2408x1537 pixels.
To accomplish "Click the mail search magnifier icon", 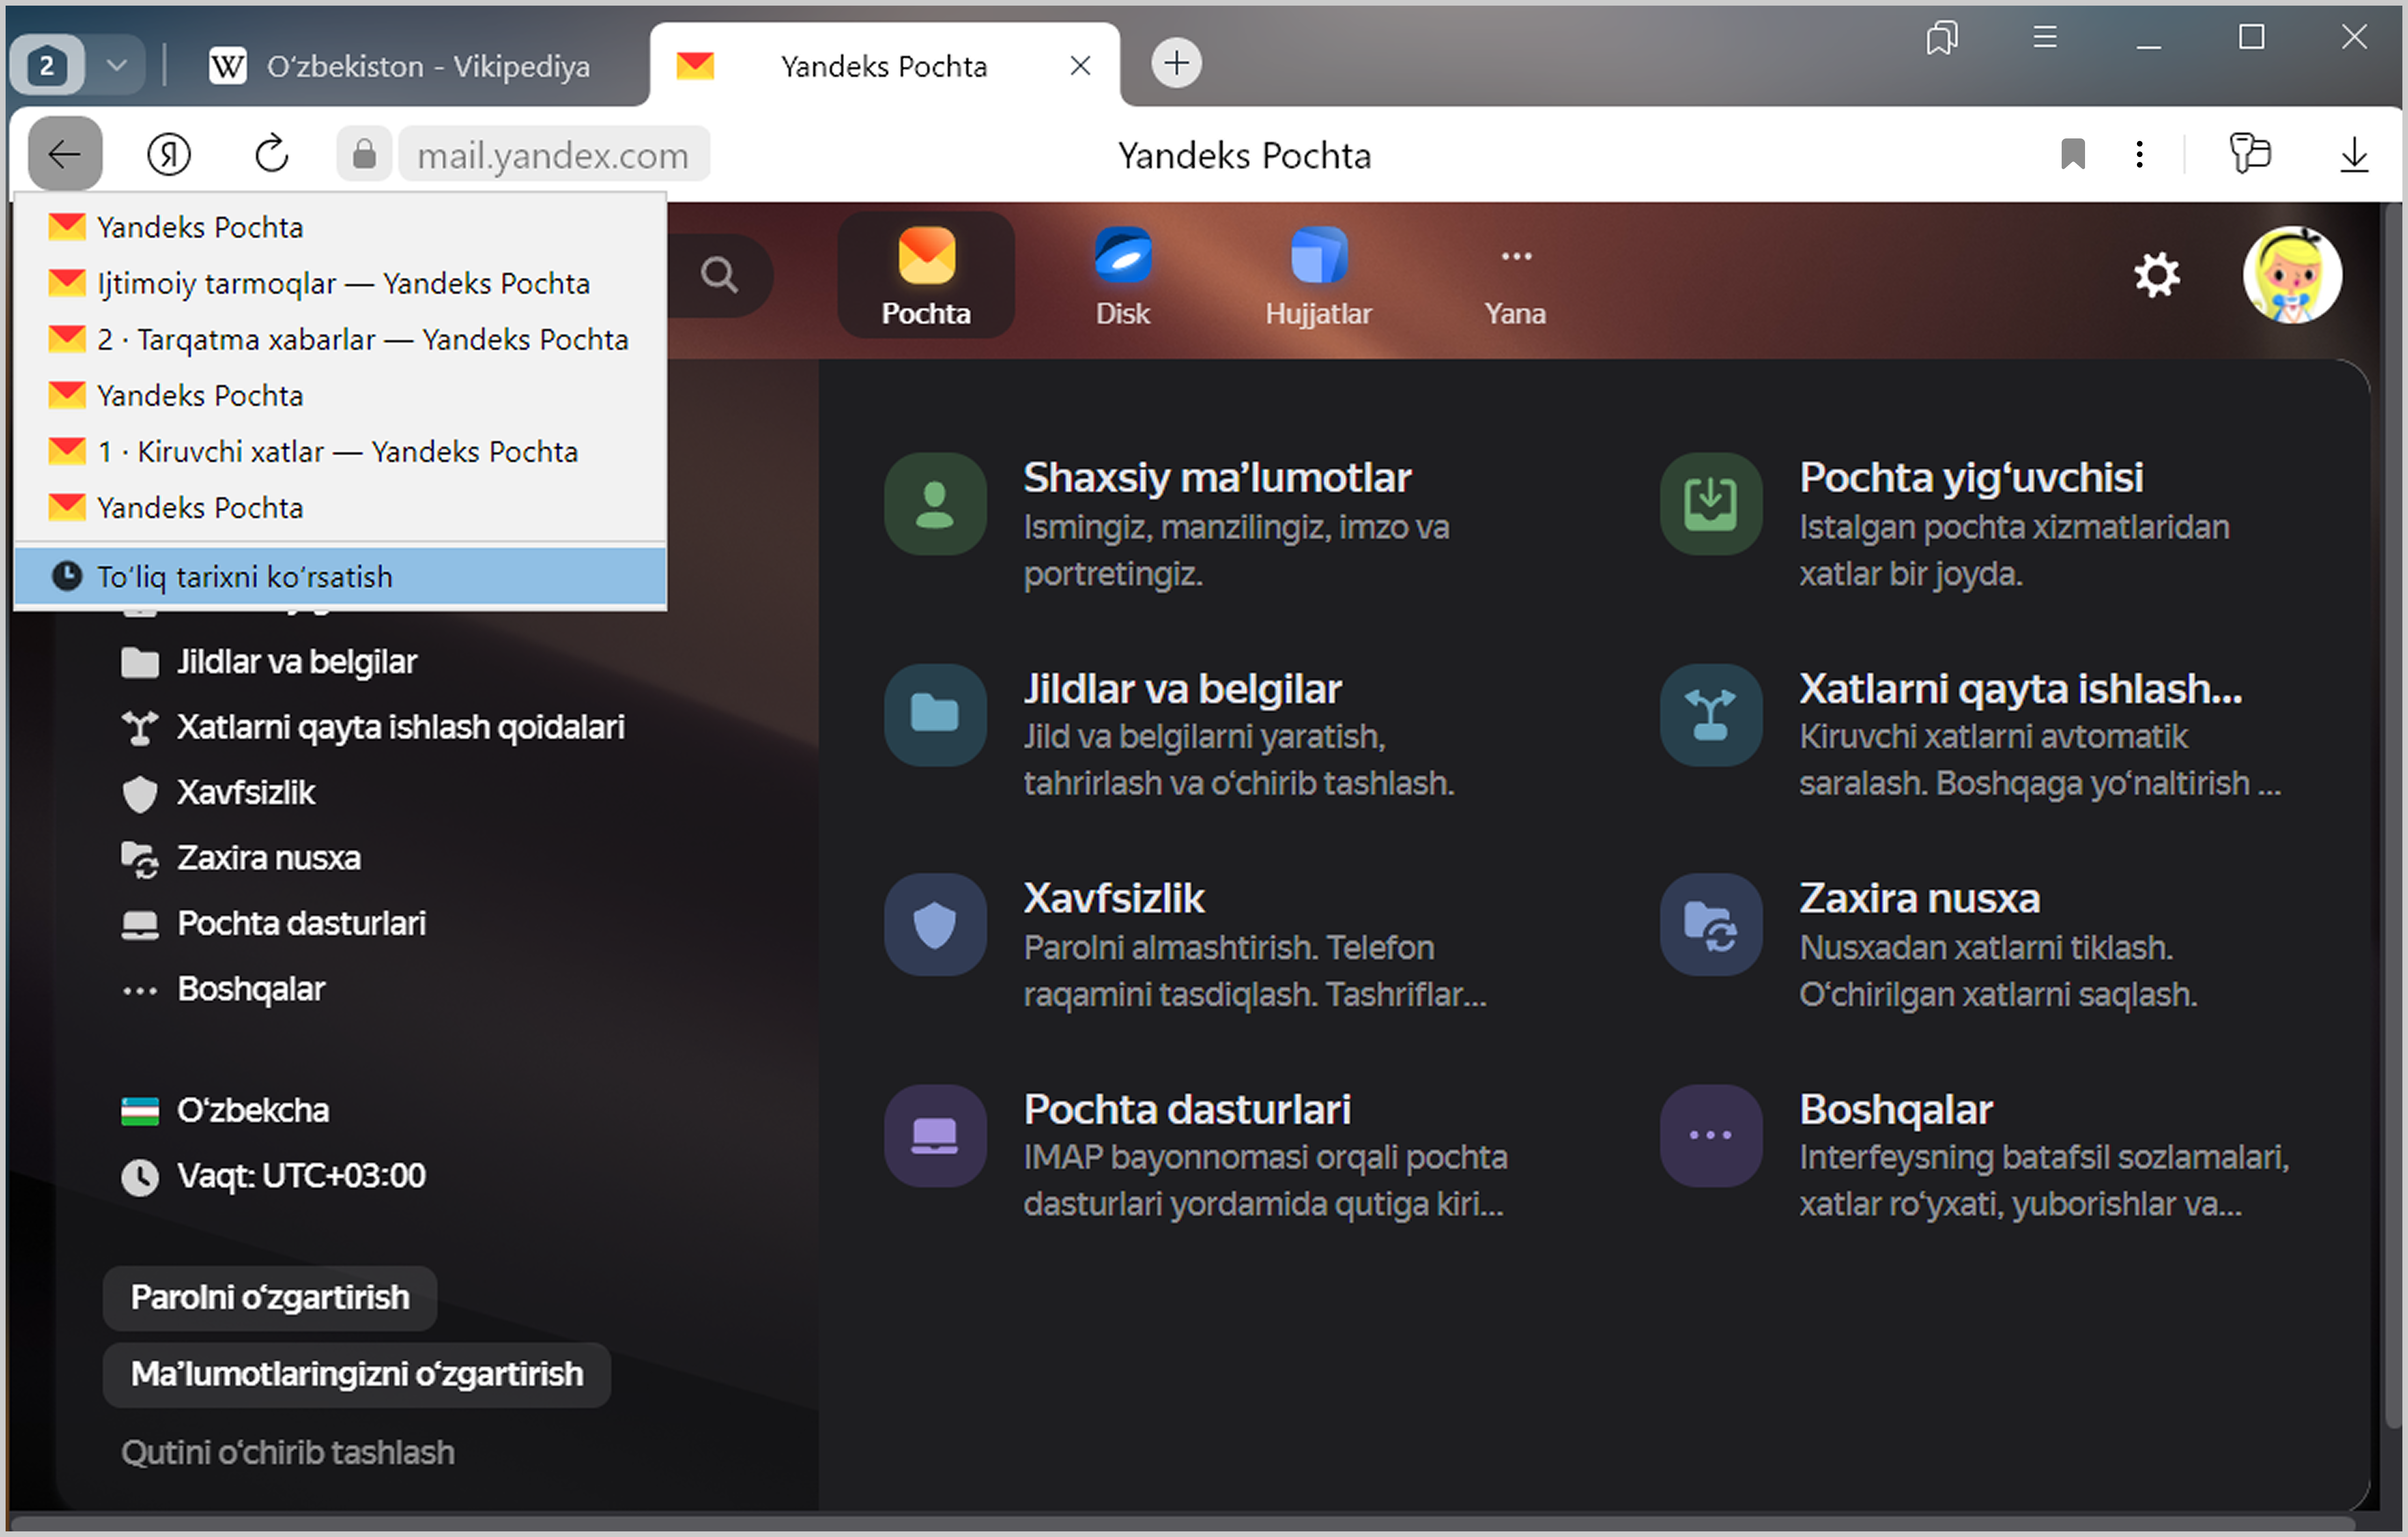I will point(719,275).
